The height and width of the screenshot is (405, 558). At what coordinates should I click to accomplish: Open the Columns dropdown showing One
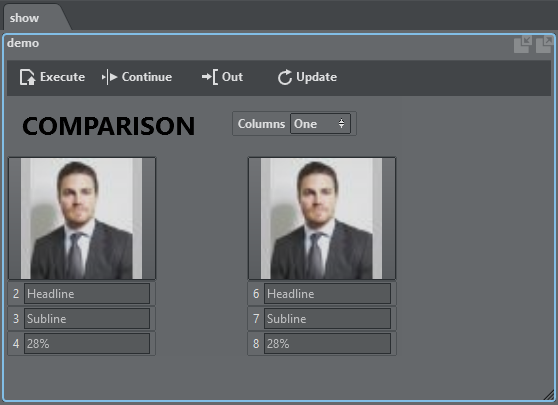pos(320,123)
